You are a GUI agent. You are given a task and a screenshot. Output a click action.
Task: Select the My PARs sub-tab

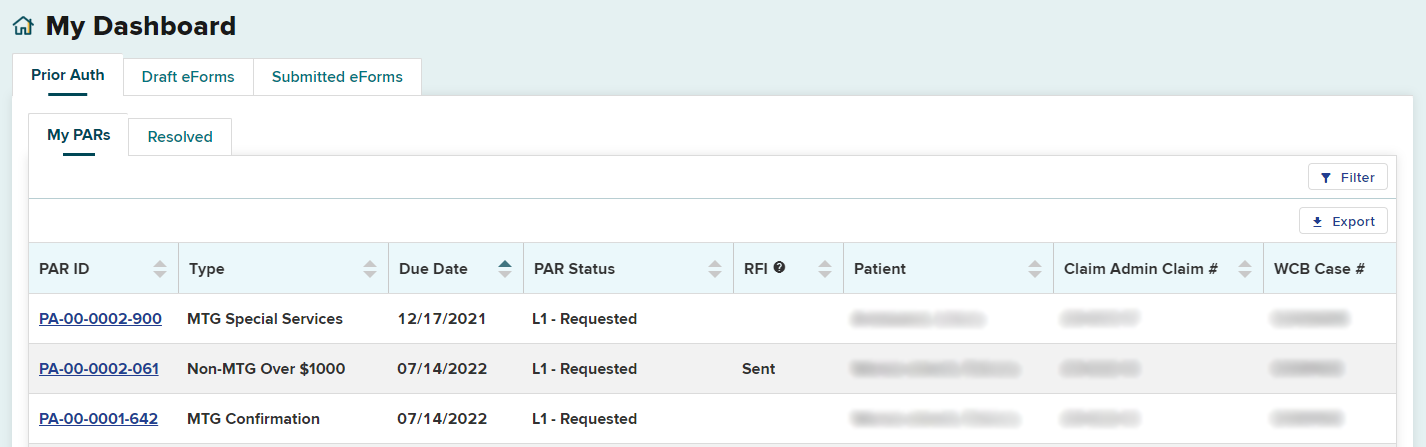pyautogui.click(x=78, y=135)
